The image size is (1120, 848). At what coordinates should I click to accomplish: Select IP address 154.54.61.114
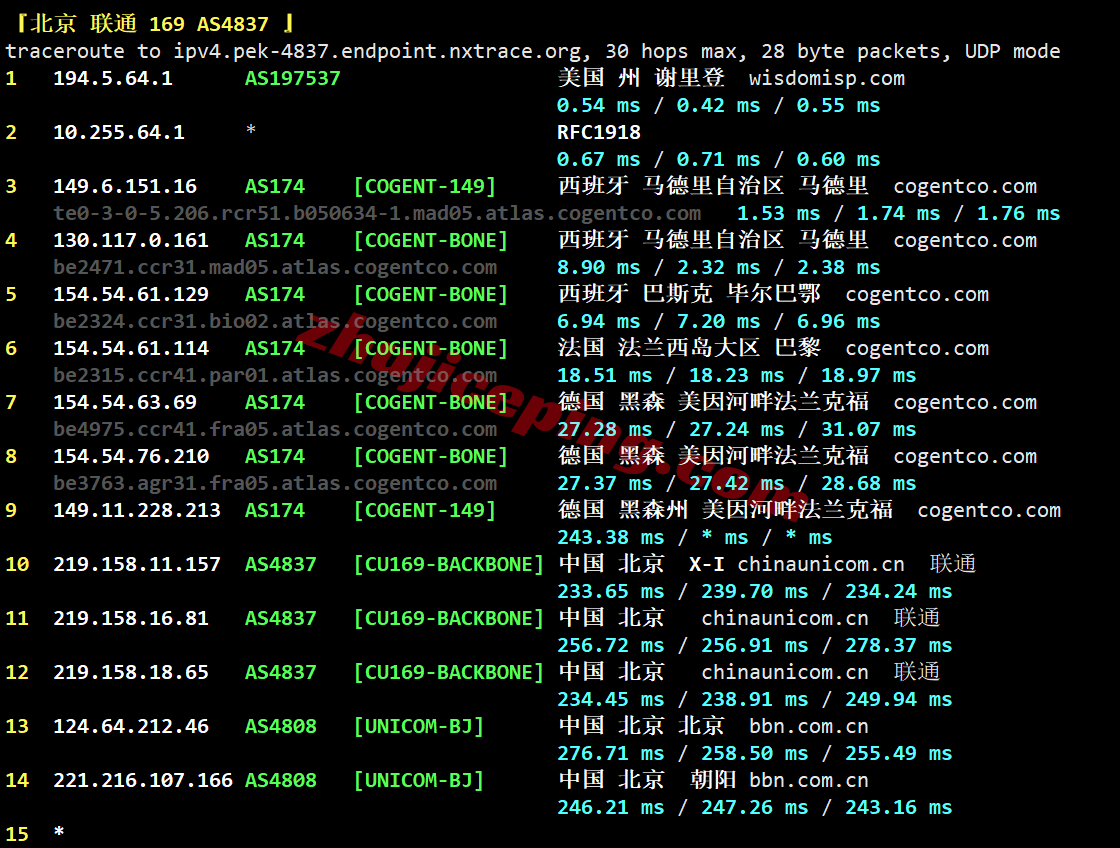[131, 349]
